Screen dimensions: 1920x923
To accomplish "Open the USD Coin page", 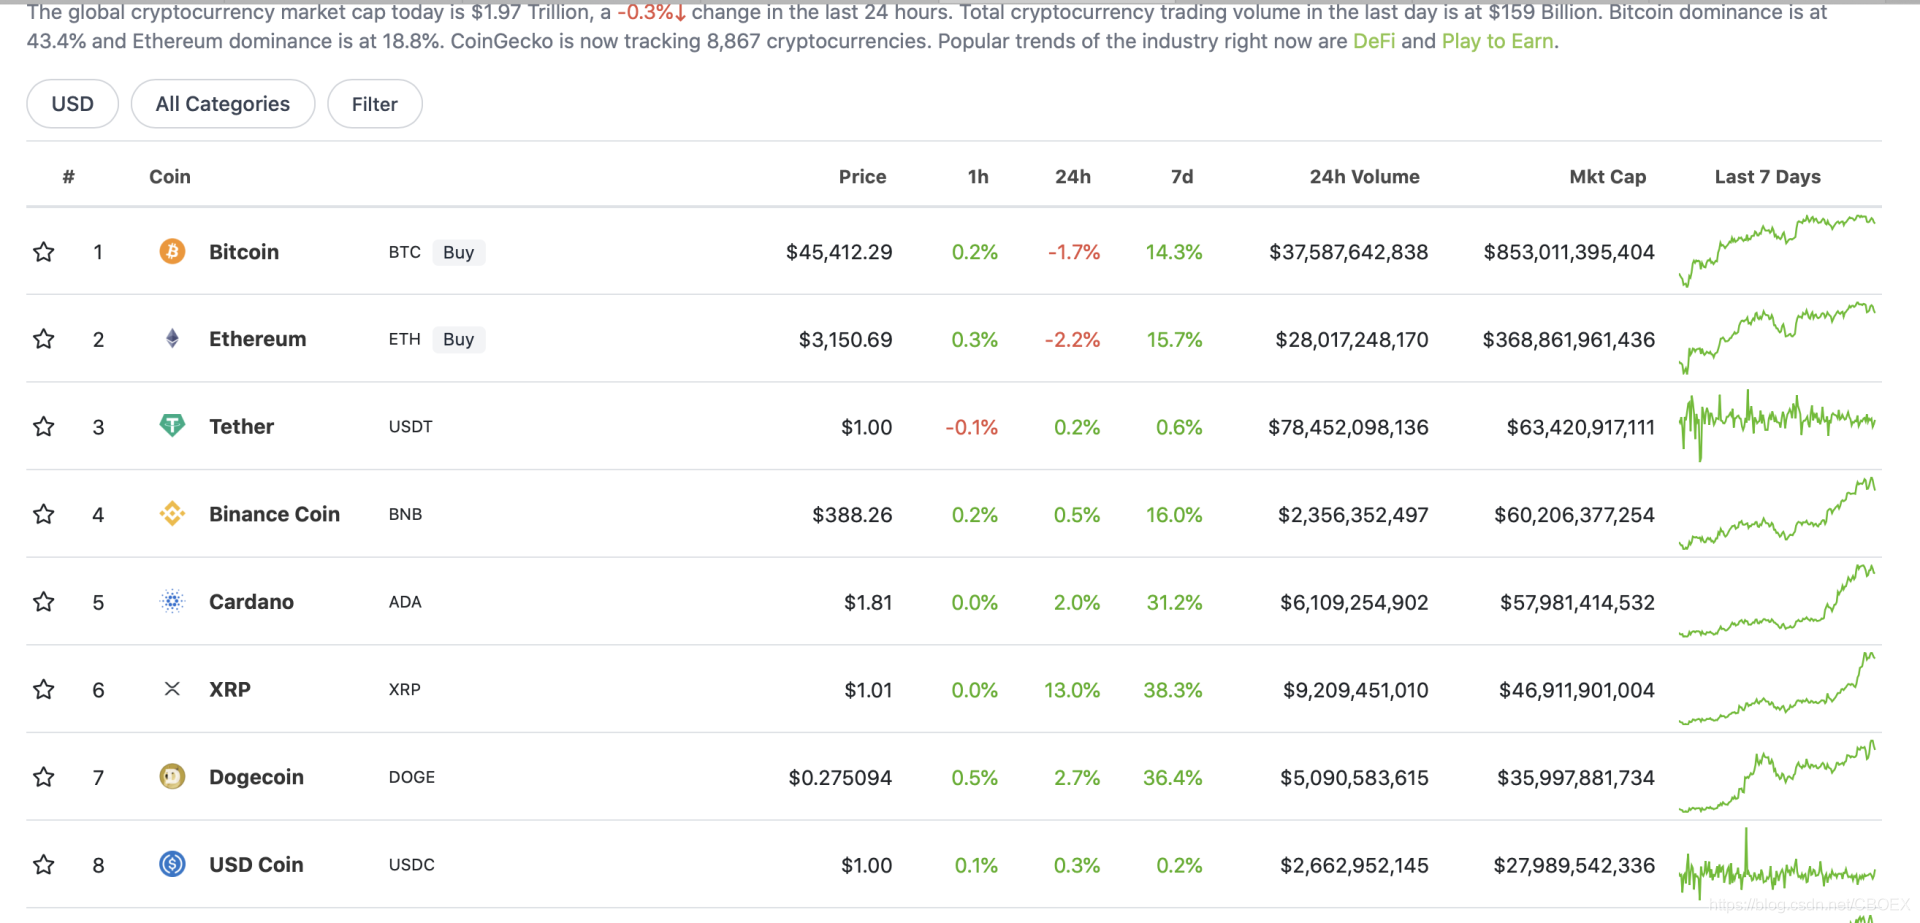I will tap(256, 864).
